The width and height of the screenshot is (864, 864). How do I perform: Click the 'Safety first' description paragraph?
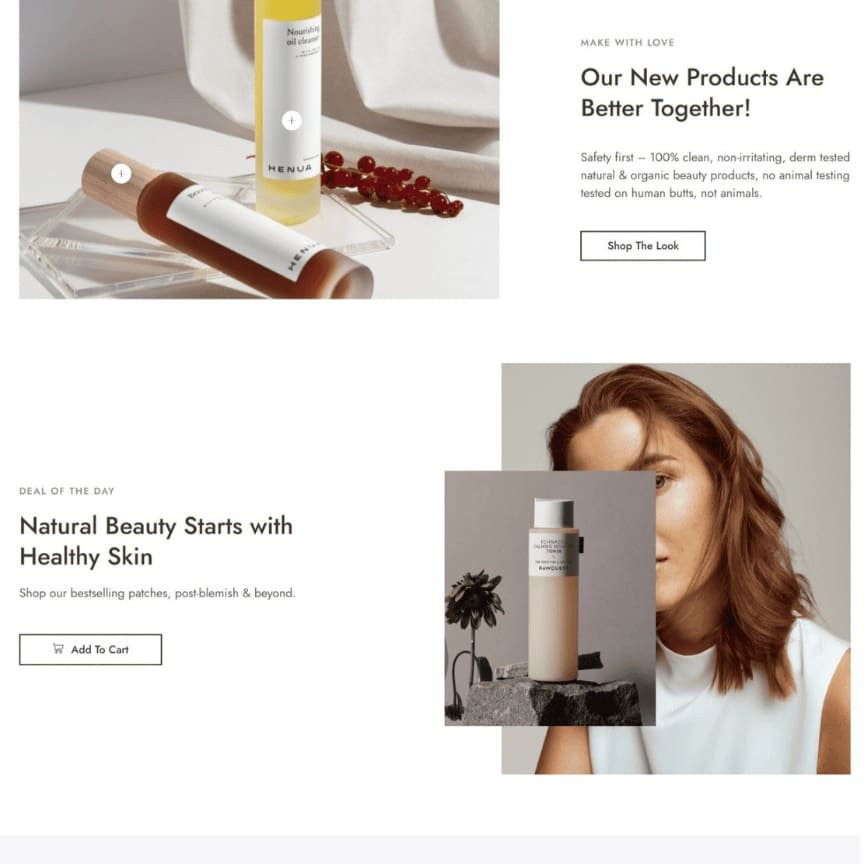tap(715, 175)
